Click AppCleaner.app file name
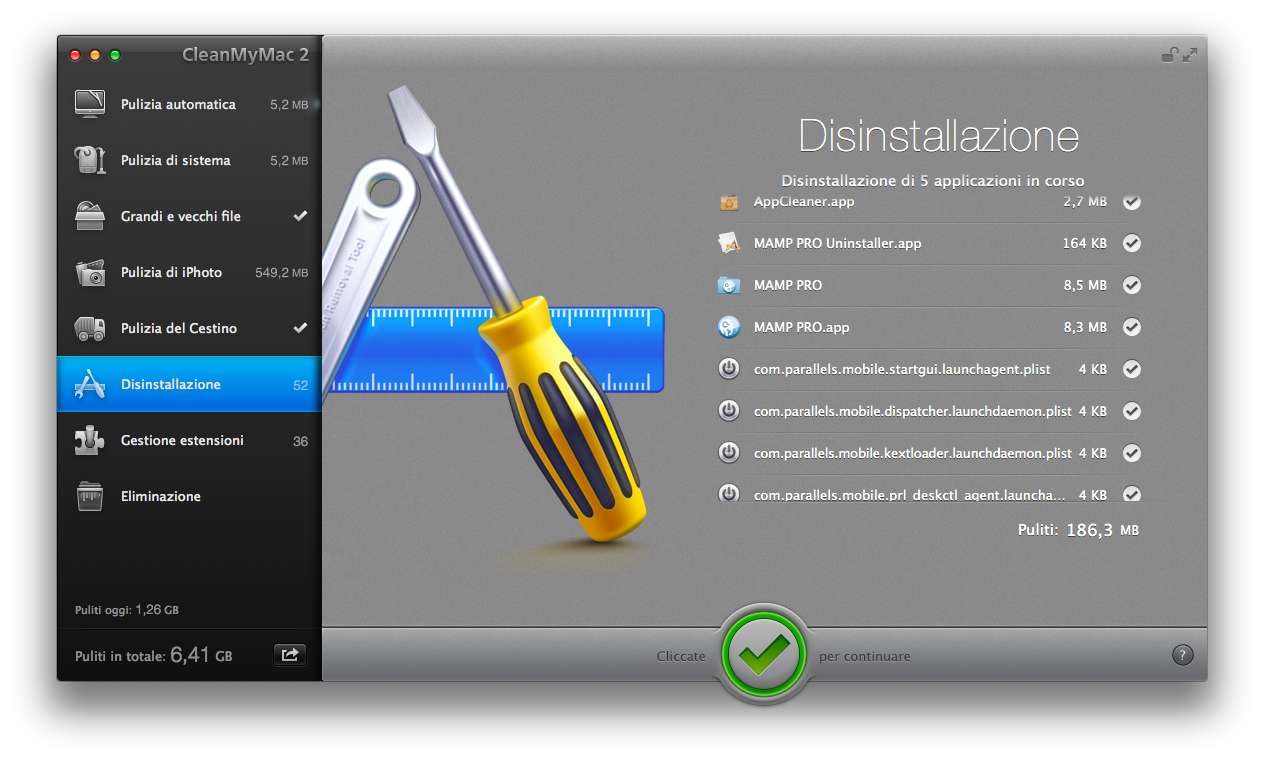1264x760 pixels. click(803, 202)
